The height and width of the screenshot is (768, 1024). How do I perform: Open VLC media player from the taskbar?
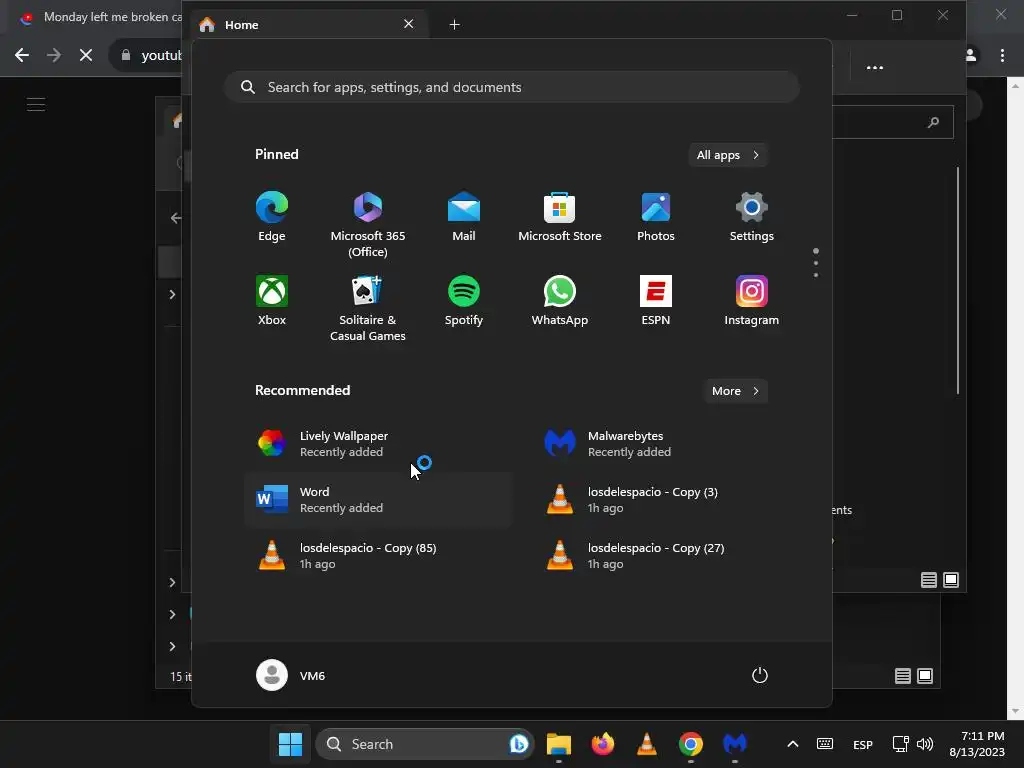(x=647, y=744)
